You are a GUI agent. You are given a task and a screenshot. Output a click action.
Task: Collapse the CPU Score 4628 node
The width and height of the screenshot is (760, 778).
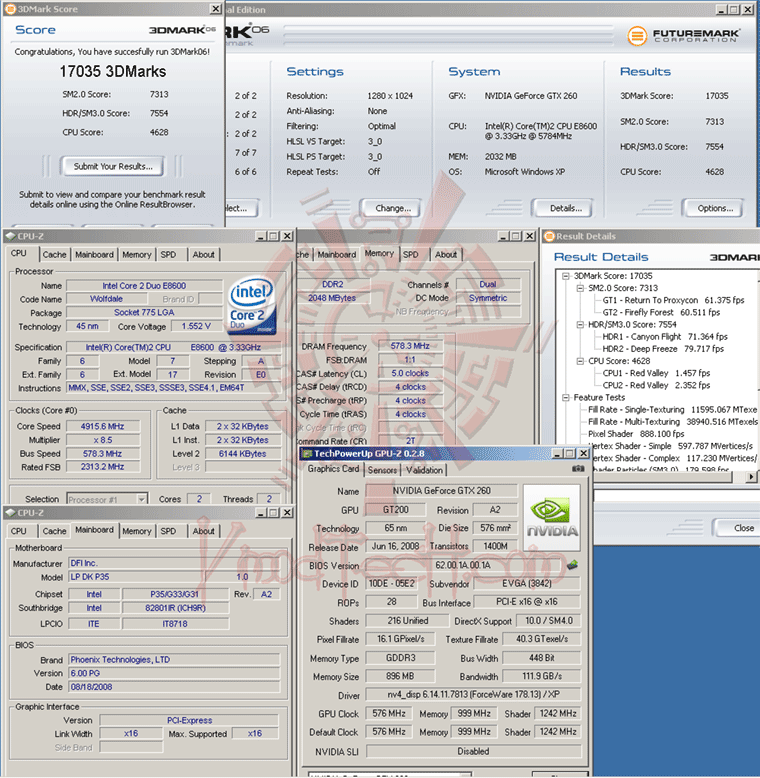pyautogui.click(x=580, y=361)
